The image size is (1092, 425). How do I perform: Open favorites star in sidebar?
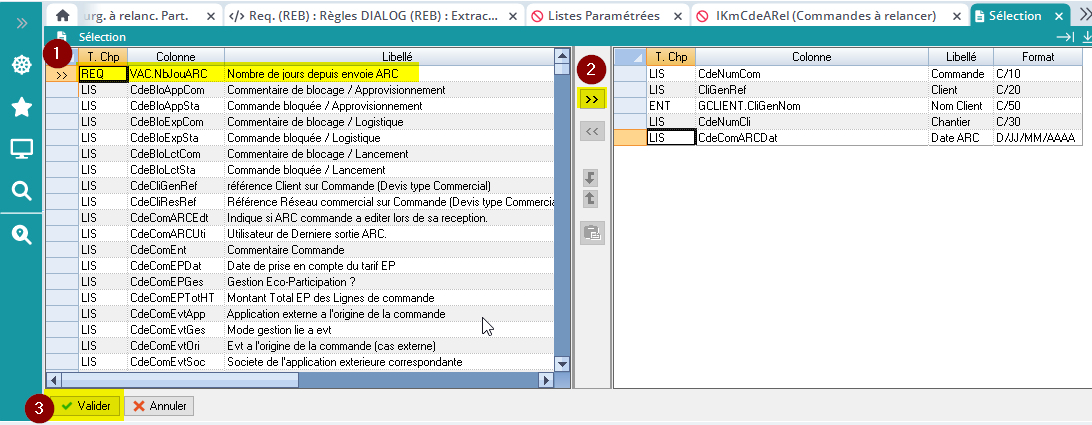[21, 107]
